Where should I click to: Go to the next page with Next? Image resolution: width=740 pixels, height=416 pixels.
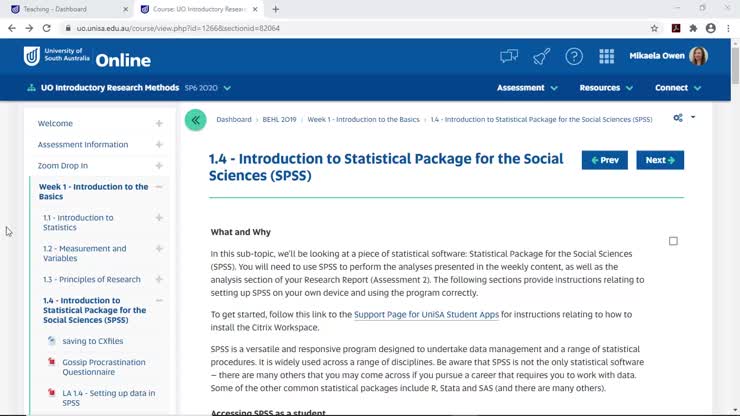pos(660,160)
